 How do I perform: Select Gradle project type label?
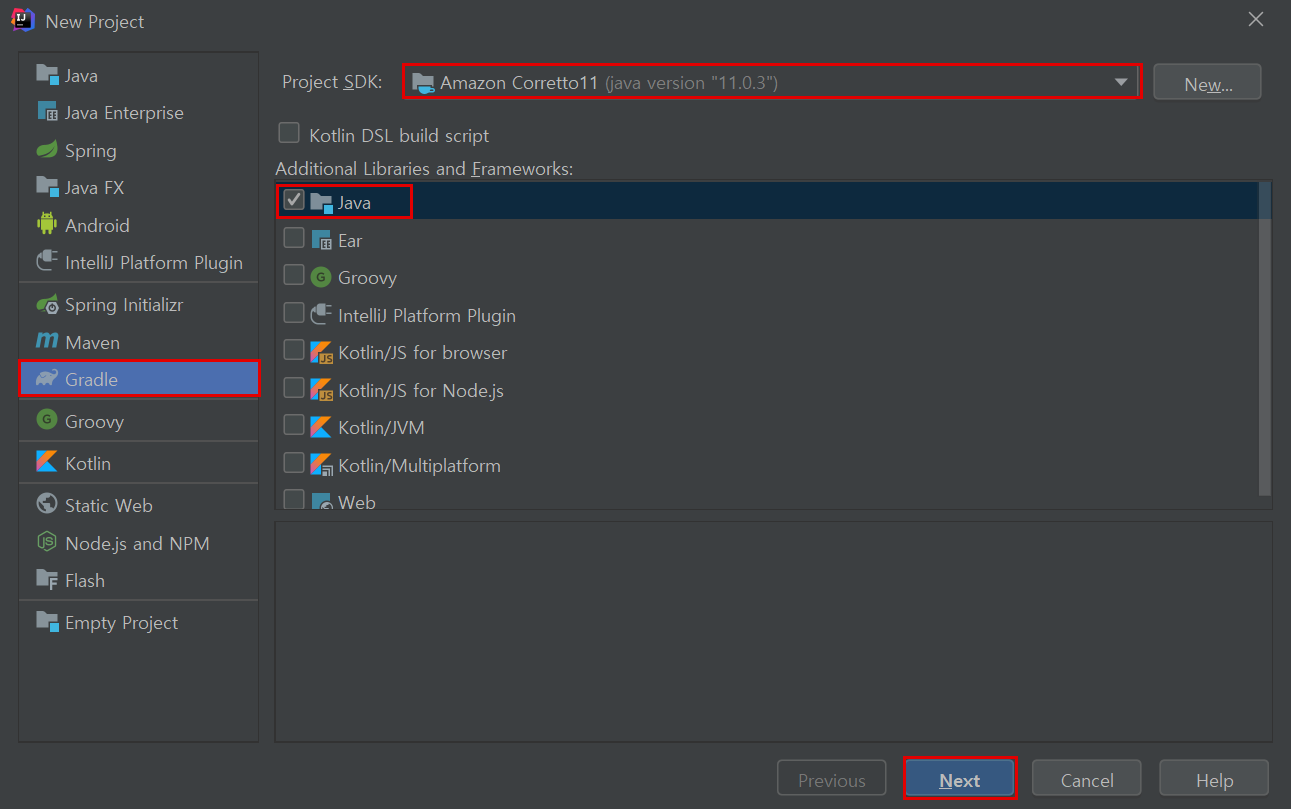(x=91, y=380)
